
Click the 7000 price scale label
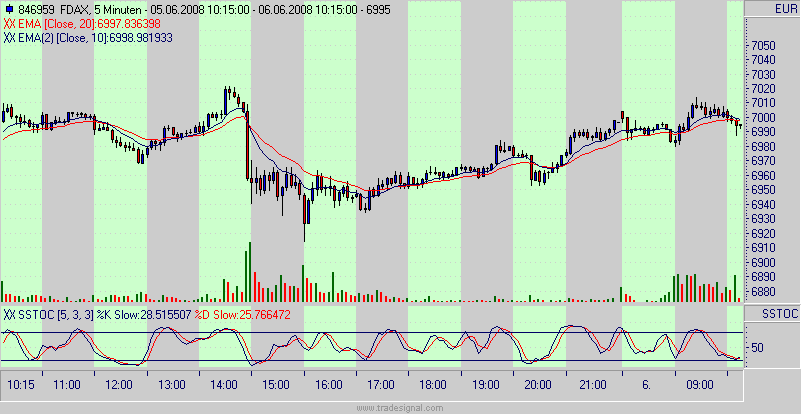763,118
